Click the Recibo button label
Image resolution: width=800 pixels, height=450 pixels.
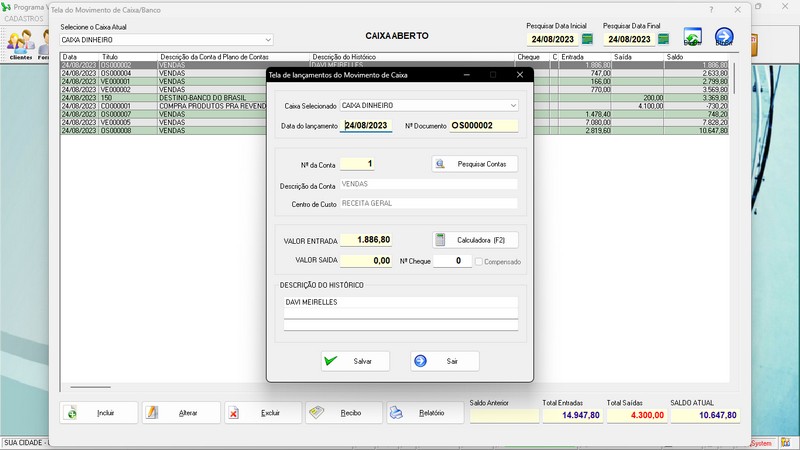click(351, 413)
